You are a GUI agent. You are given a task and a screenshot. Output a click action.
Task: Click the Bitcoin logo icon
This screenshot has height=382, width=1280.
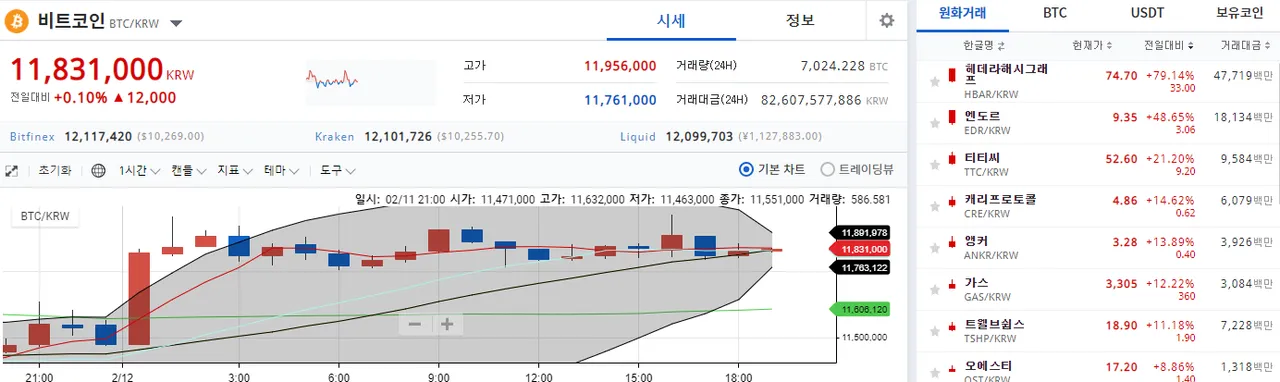click(17, 21)
